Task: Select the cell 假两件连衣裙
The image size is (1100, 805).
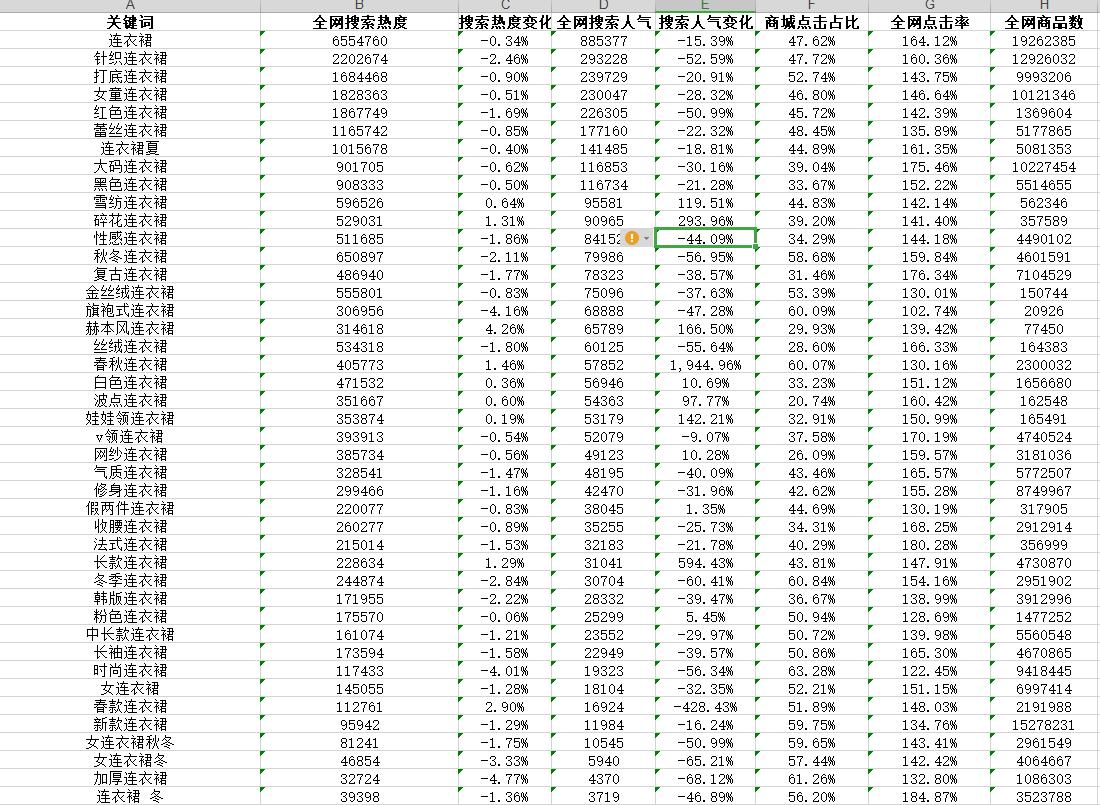Action: [x=130, y=509]
